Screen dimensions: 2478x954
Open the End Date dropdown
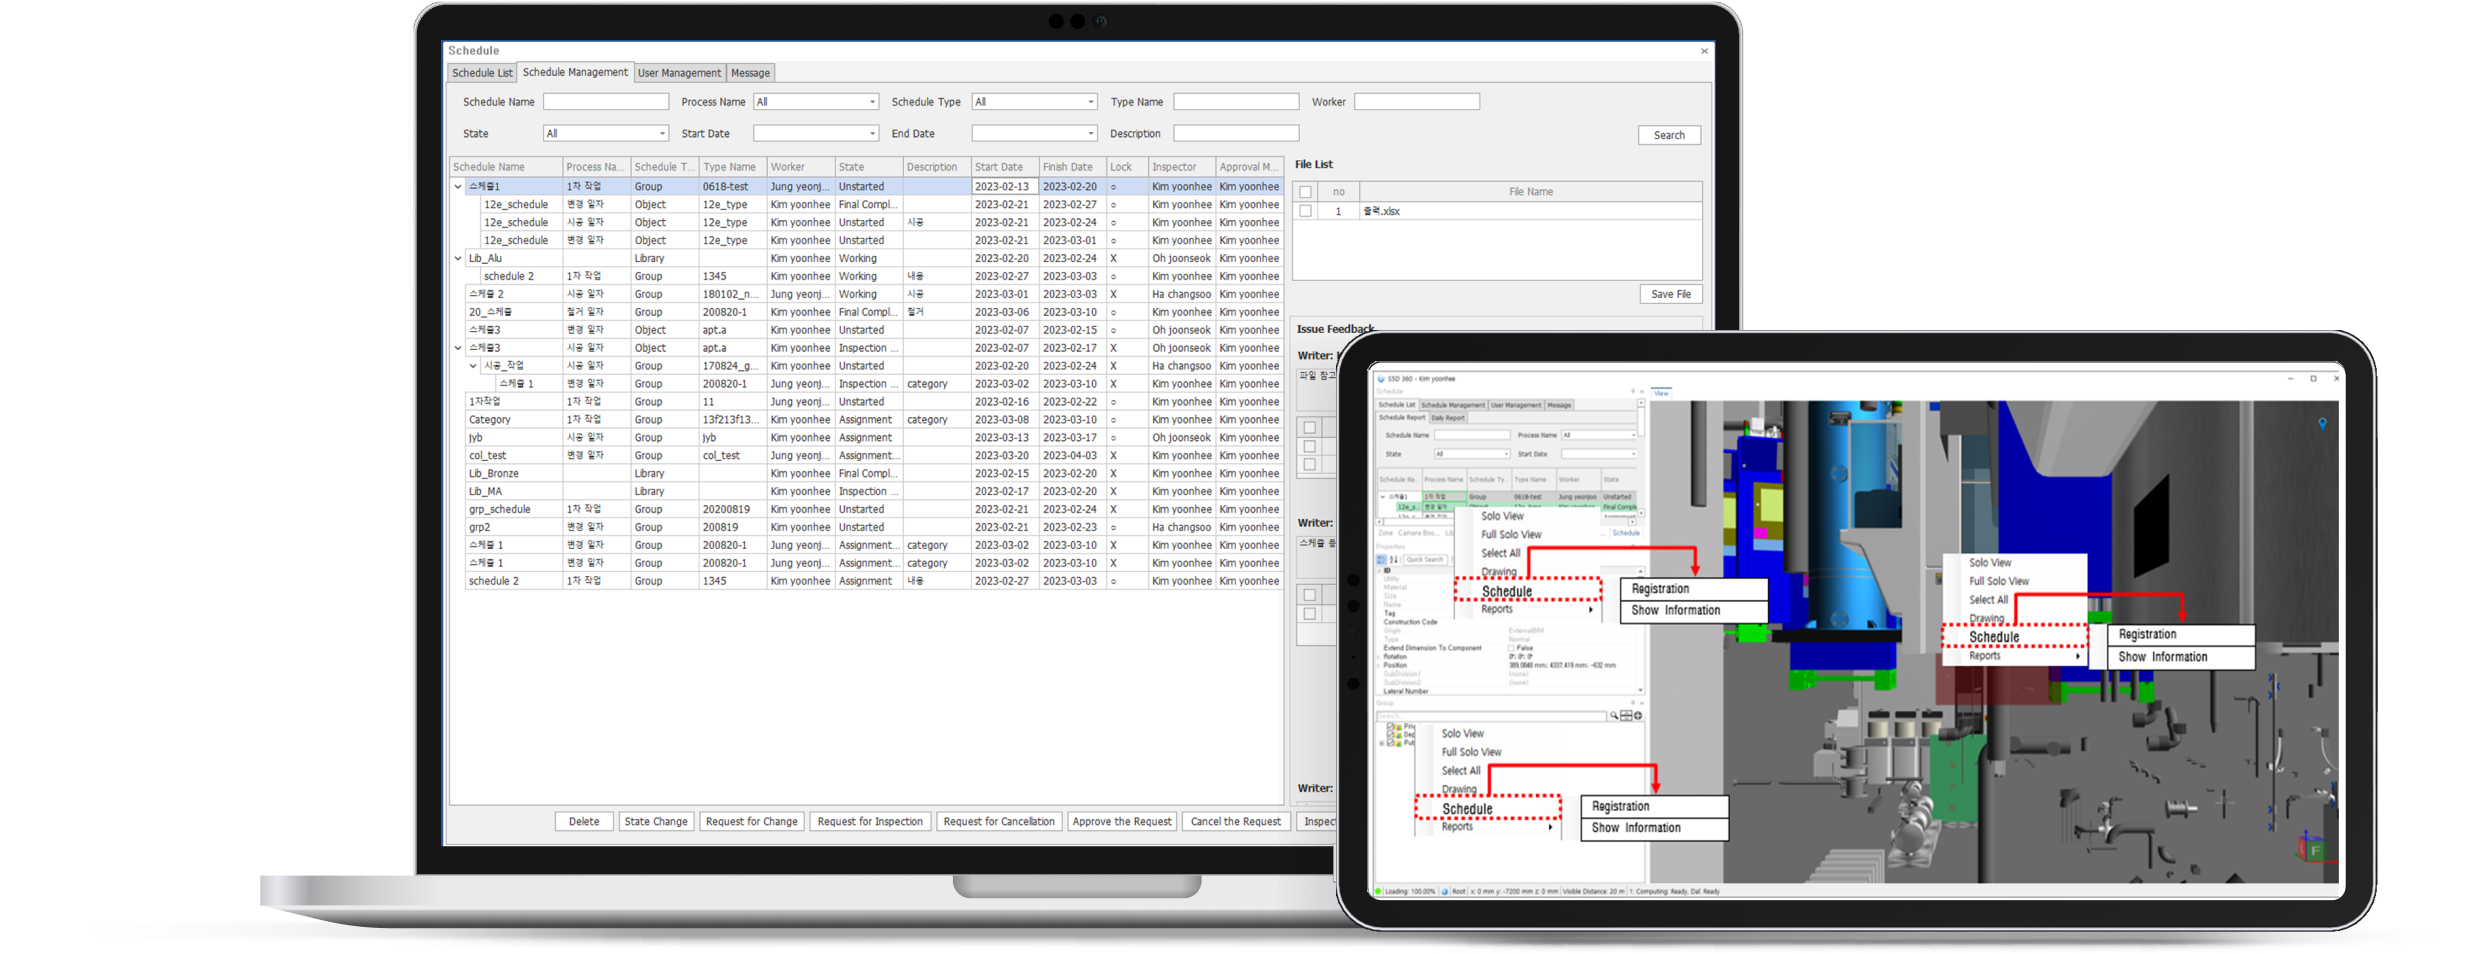(1090, 134)
